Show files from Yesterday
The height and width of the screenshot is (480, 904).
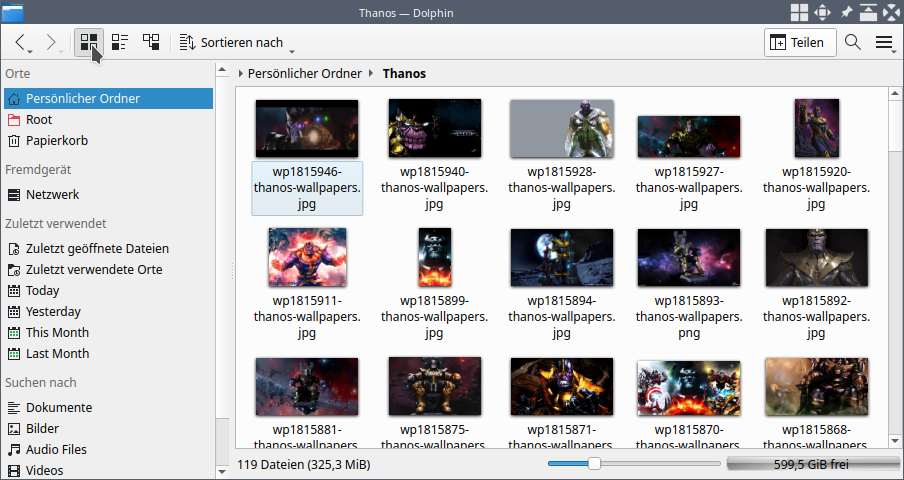point(108,312)
